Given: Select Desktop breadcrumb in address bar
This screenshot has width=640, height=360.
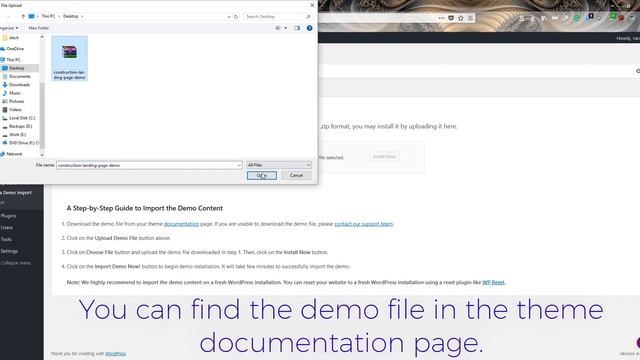Looking at the screenshot, I should pos(71,16).
